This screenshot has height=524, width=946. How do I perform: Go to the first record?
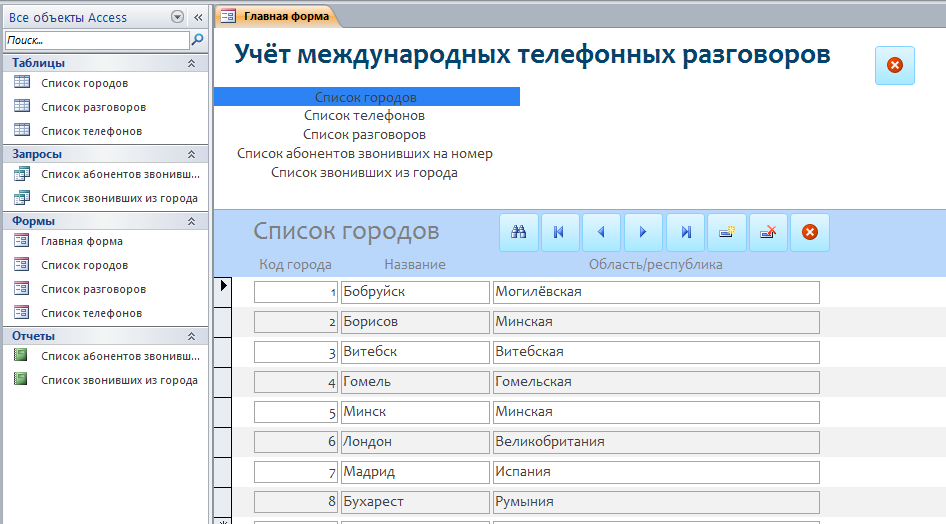(560, 232)
